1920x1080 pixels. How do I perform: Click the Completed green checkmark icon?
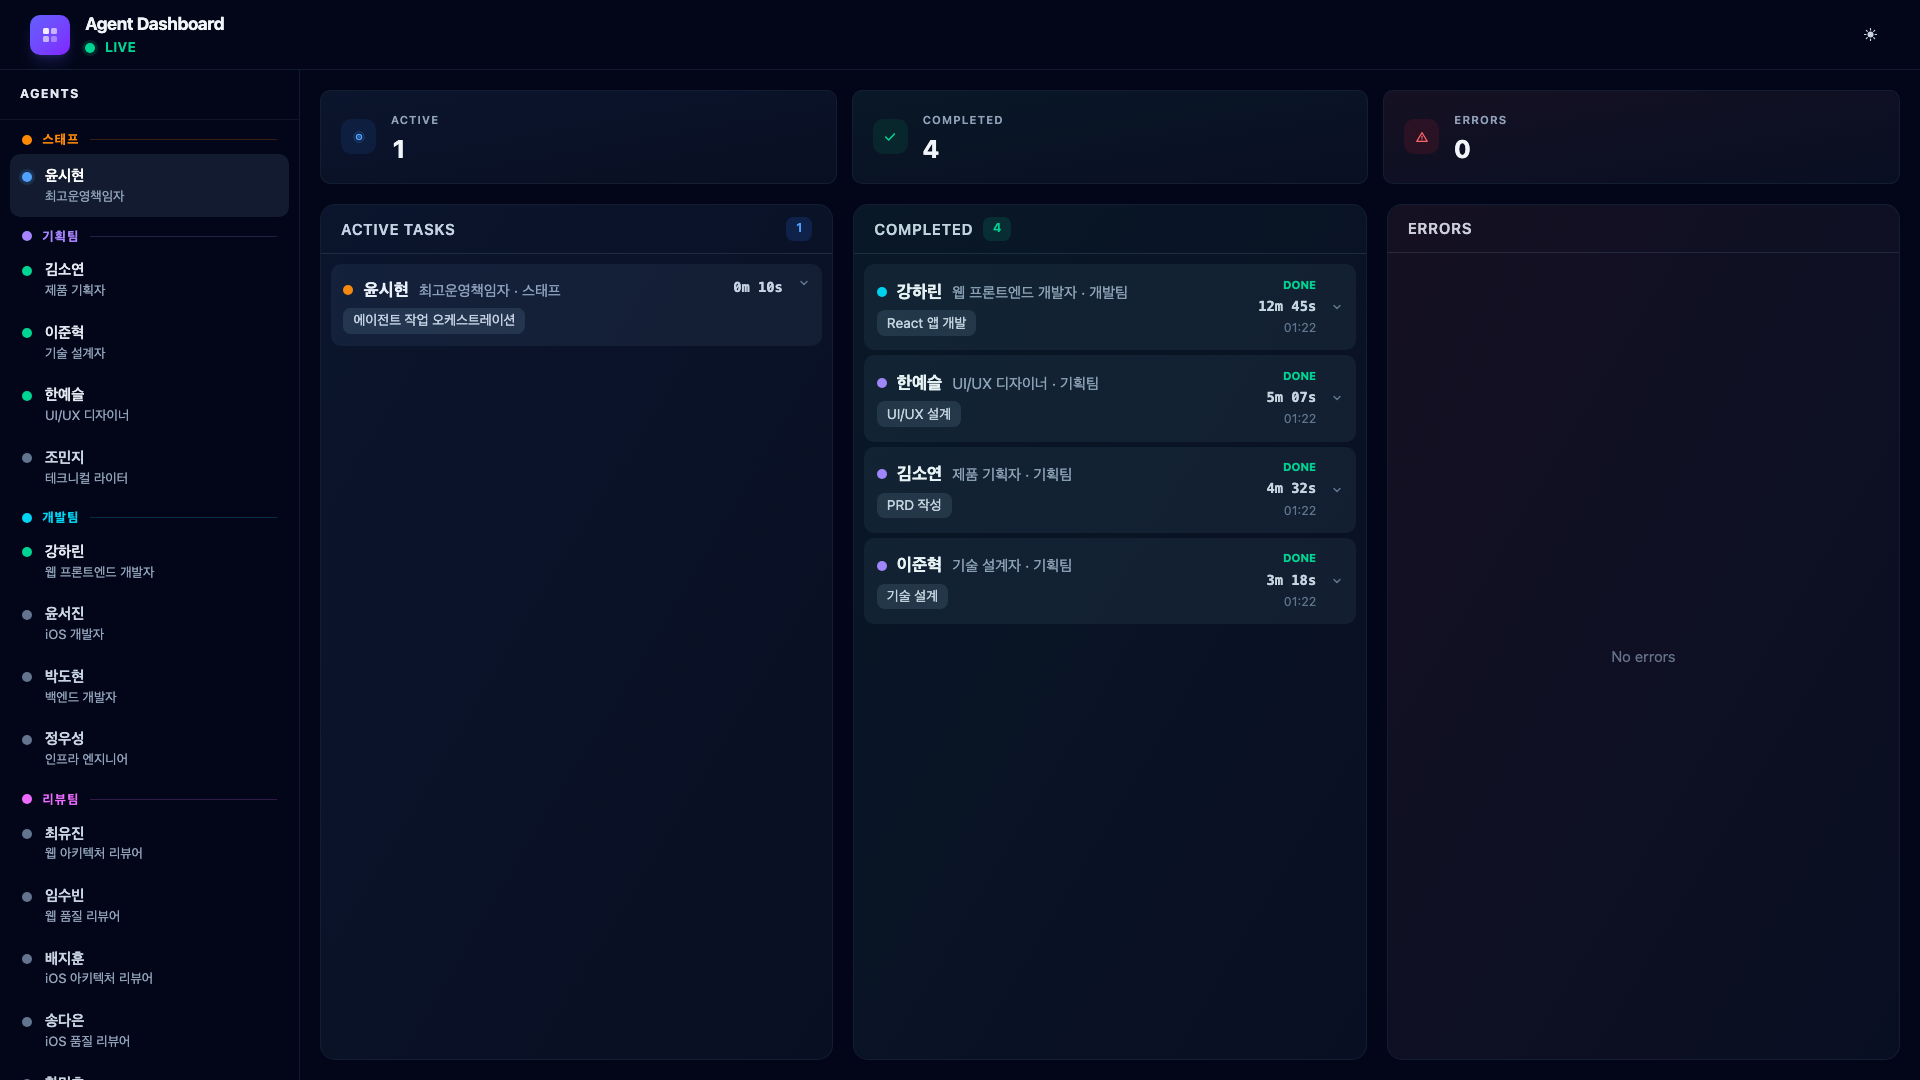coord(890,137)
